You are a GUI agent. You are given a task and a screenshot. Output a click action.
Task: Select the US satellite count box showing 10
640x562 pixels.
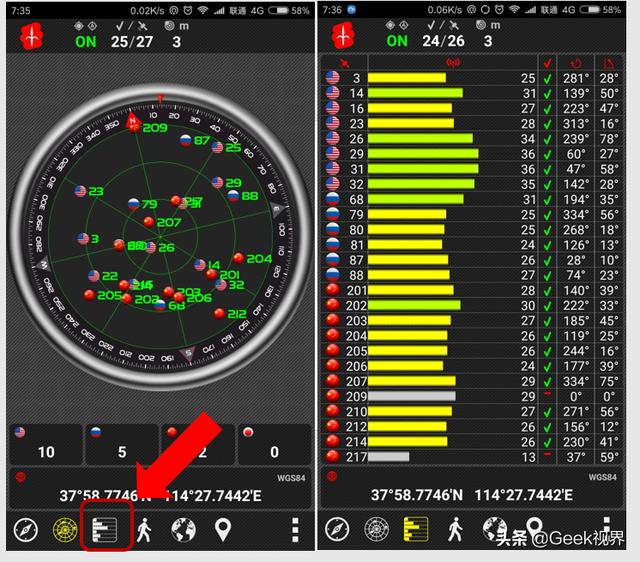pos(46,444)
